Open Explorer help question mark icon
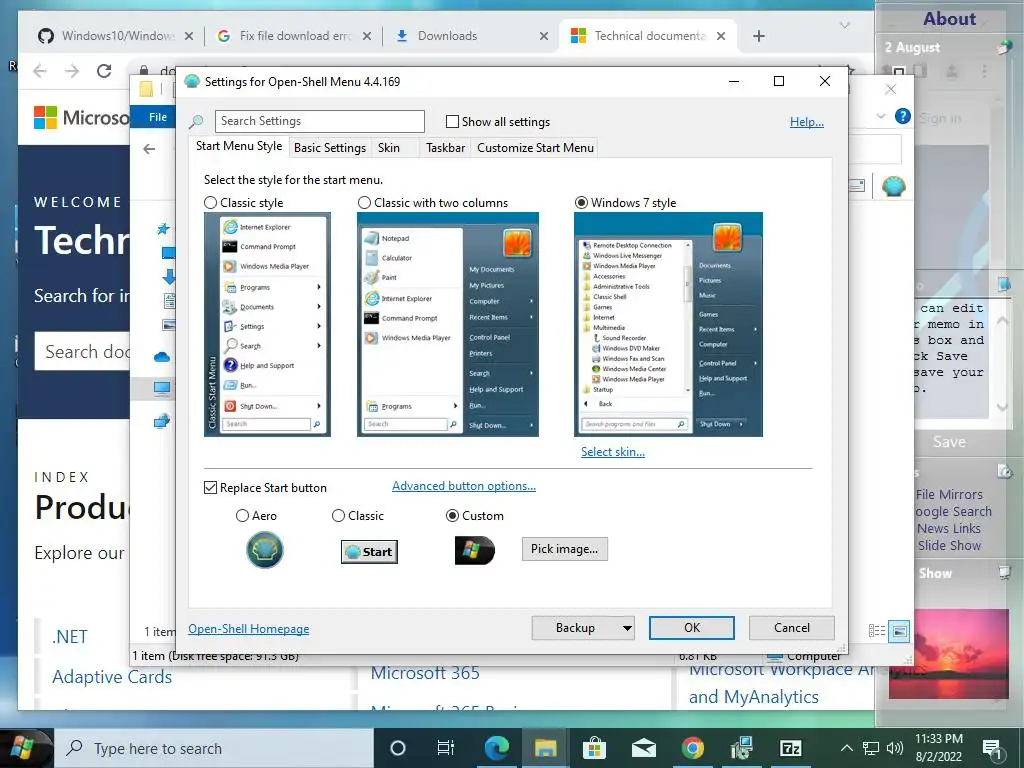The height and width of the screenshot is (768, 1024). click(903, 116)
